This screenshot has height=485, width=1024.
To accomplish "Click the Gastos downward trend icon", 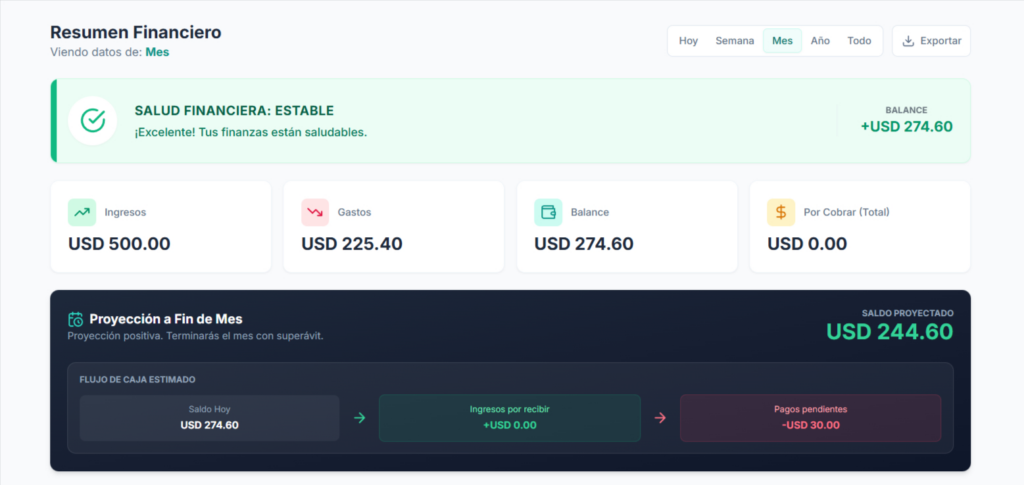I will (315, 212).
